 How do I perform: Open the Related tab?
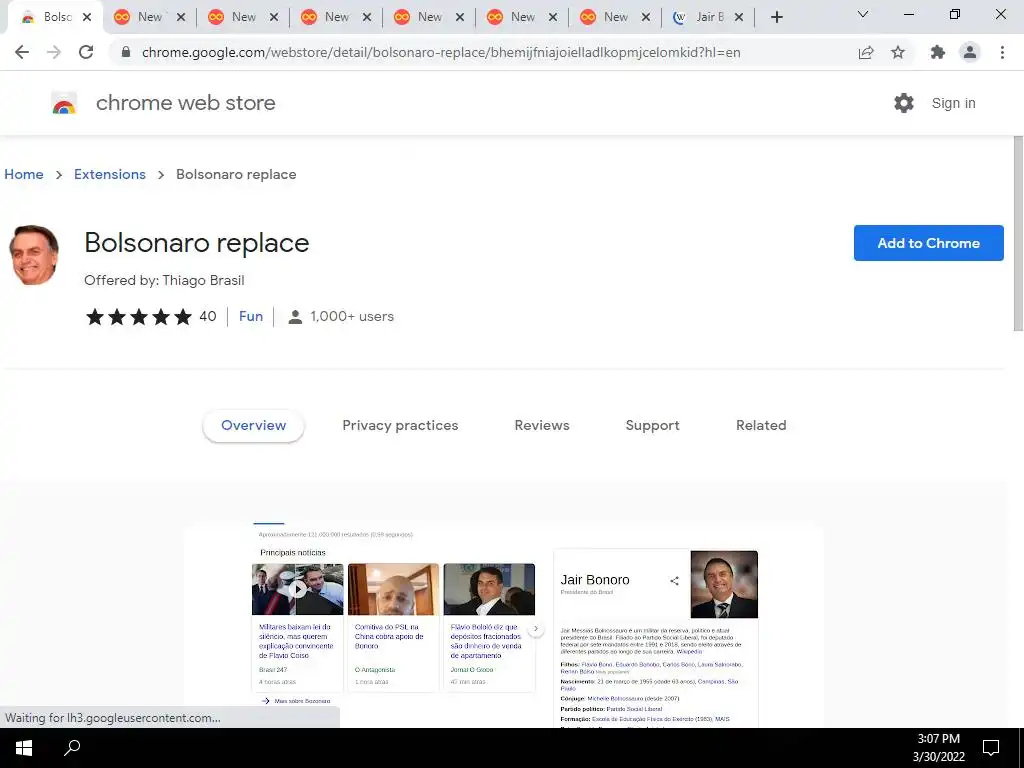pos(761,425)
